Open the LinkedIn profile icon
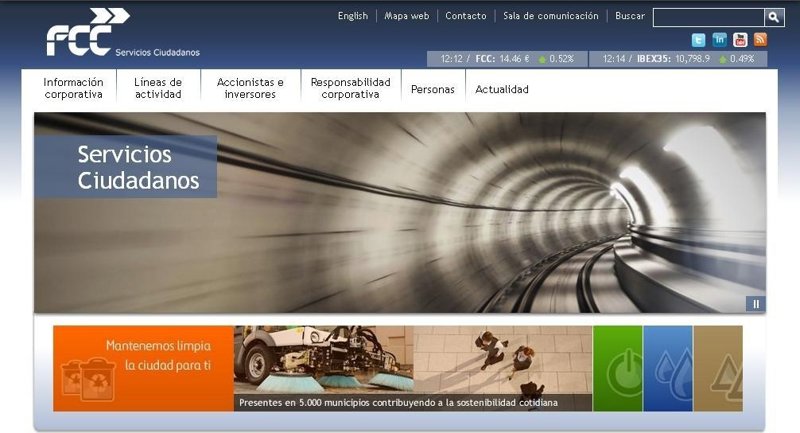 click(x=720, y=40)
